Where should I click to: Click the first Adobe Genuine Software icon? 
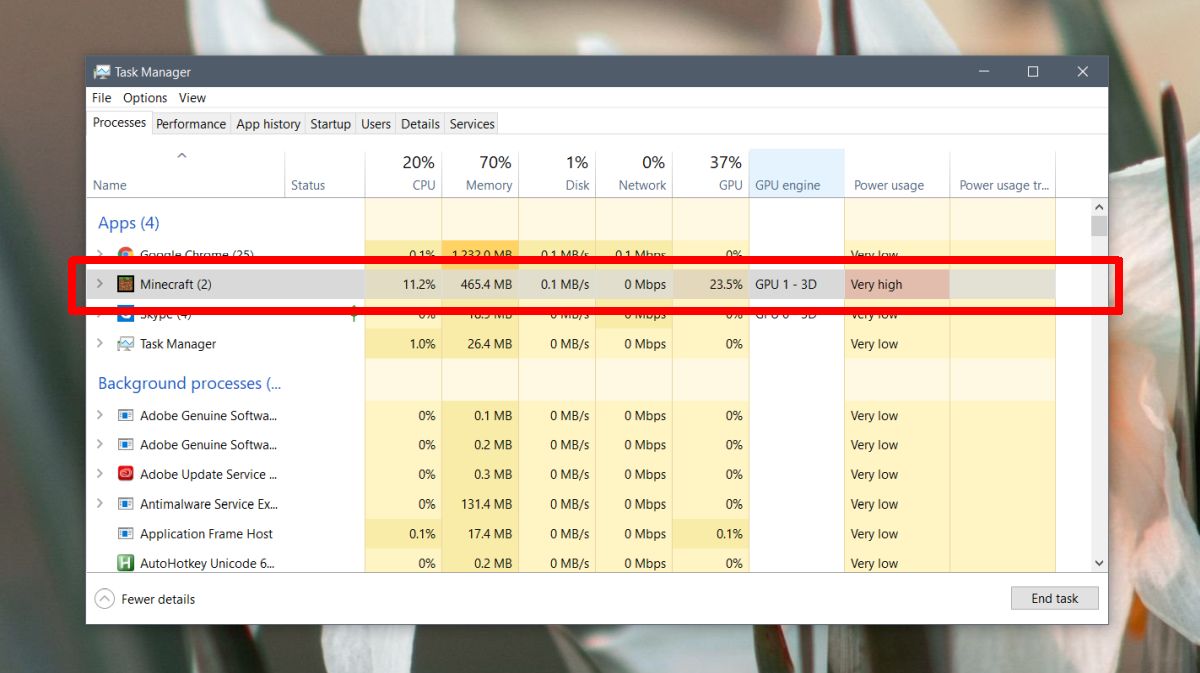[x=124, y=415]
